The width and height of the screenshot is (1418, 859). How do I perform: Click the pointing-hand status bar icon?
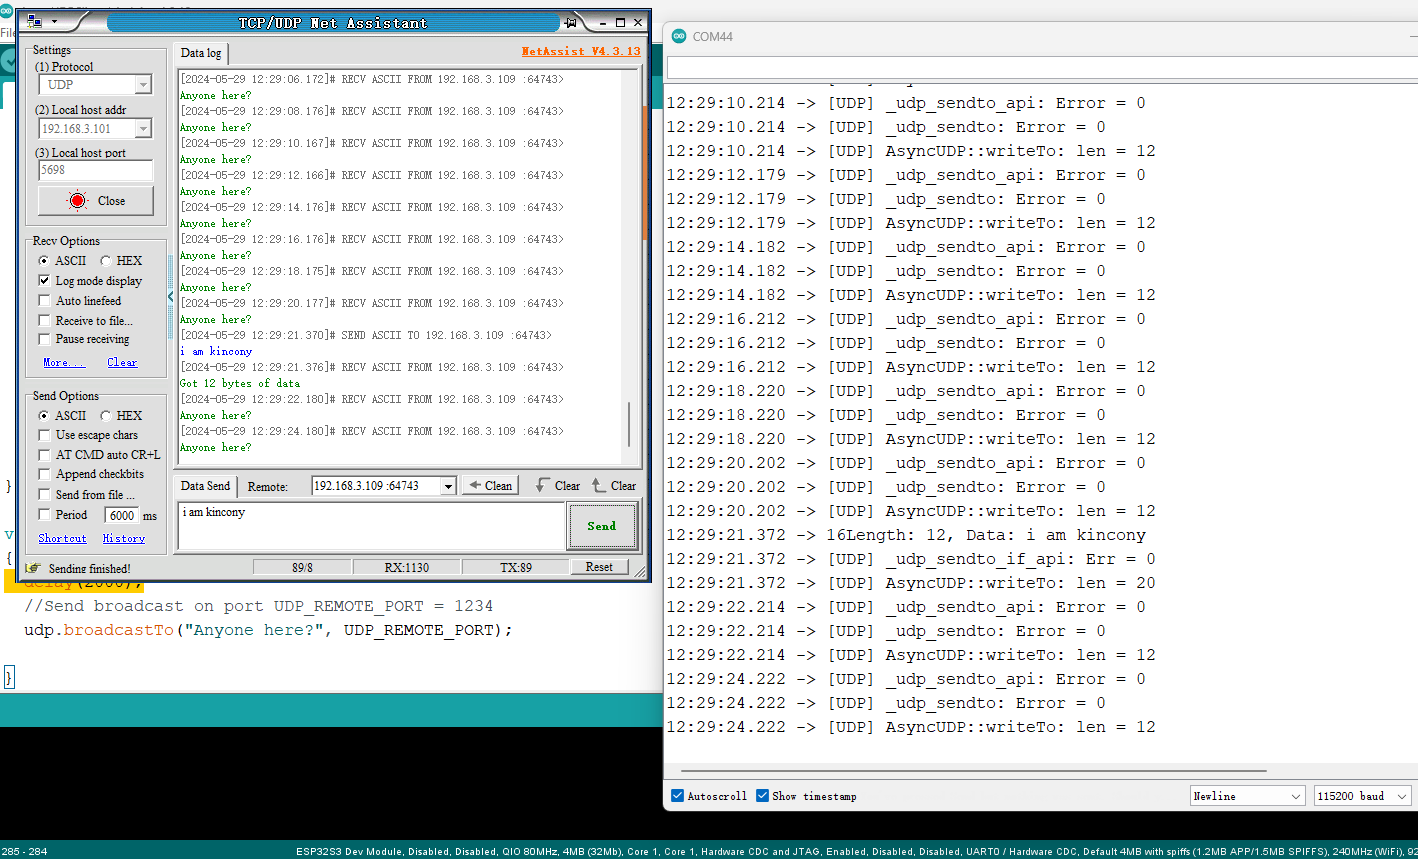(x=33, y=568)
